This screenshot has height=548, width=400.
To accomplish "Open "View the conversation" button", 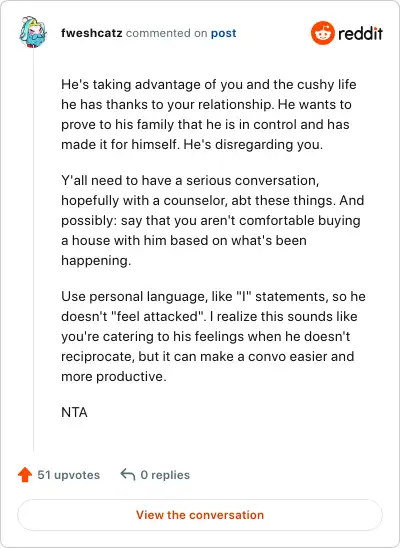I will click(200, 515).
